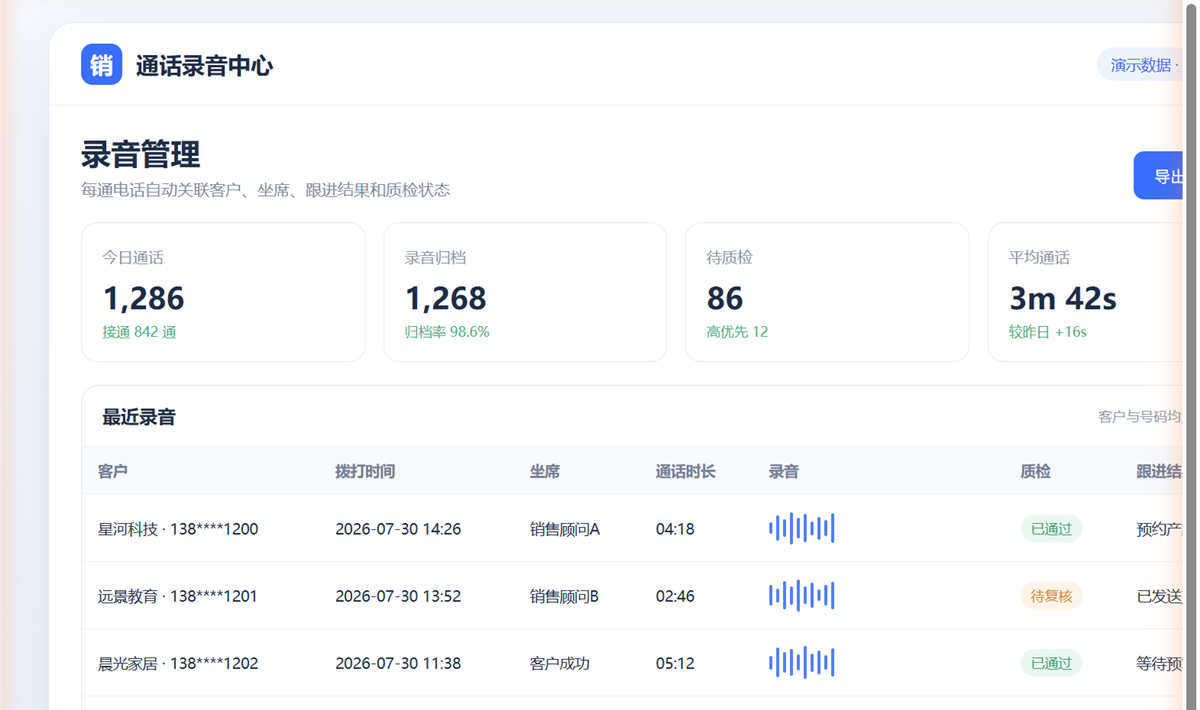This screenshot has width=1200, height=710.
Task: Click the agent name 销售顾问B
Action: click(x=564, y=596)
